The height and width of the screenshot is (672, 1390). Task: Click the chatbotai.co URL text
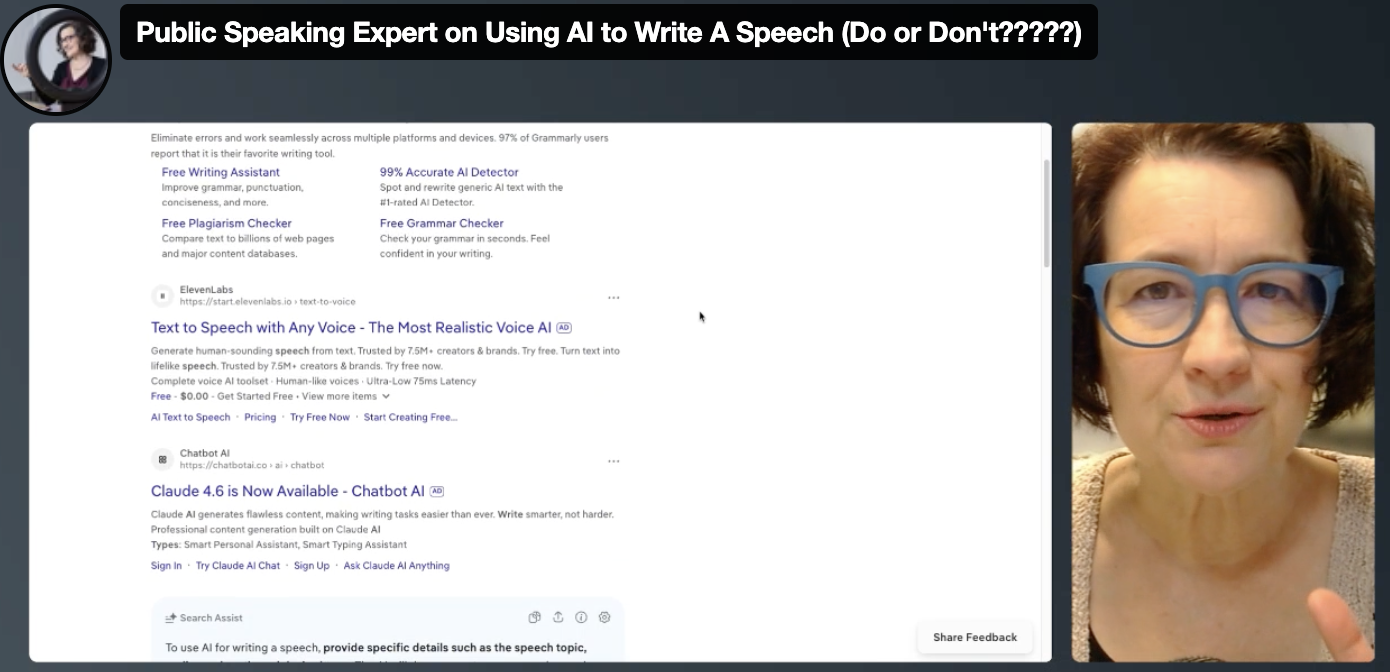click(252, 465)
